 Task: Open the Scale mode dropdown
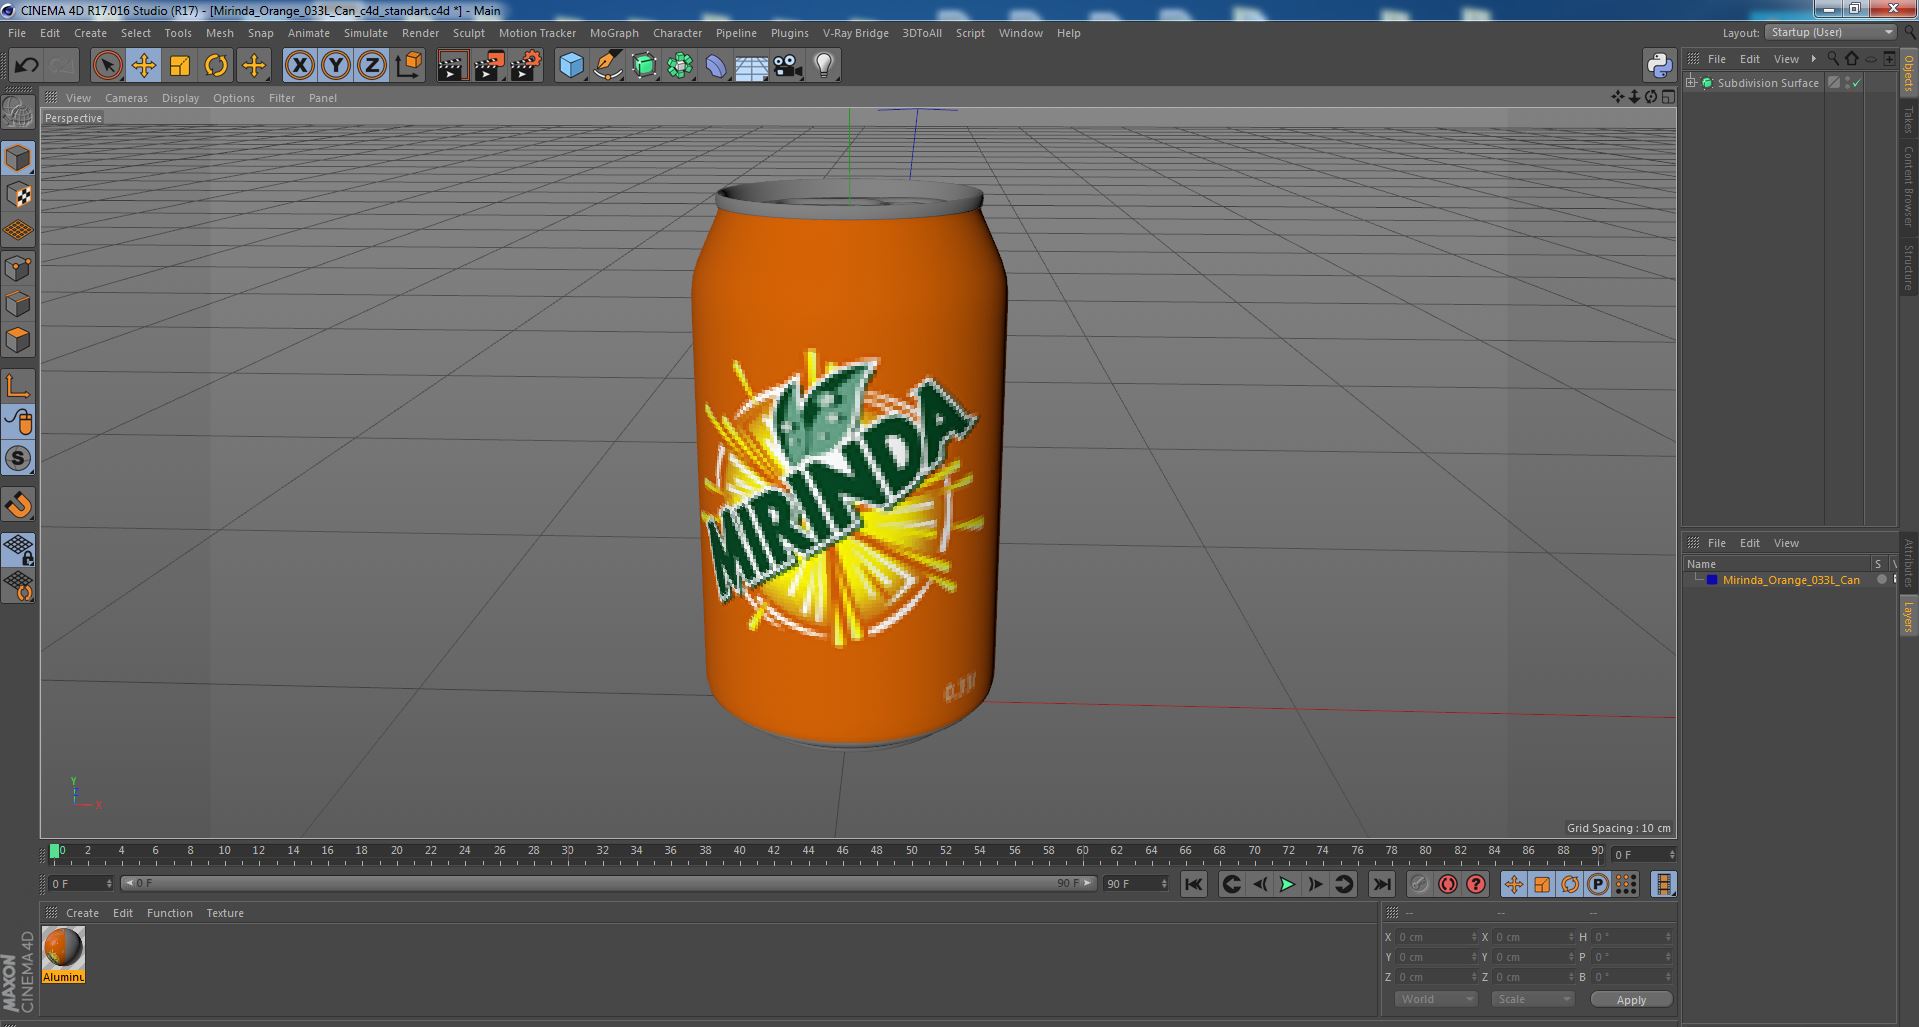pos(1533,999)
